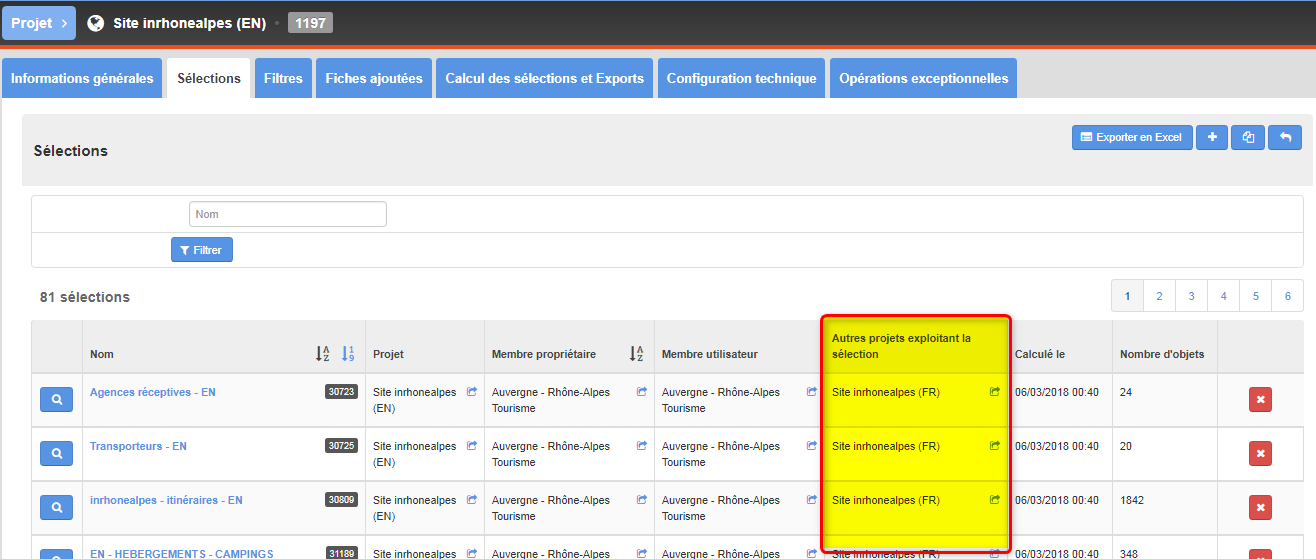
Task: Click the 81 sélections count label
Action: (x=85, y=297)
